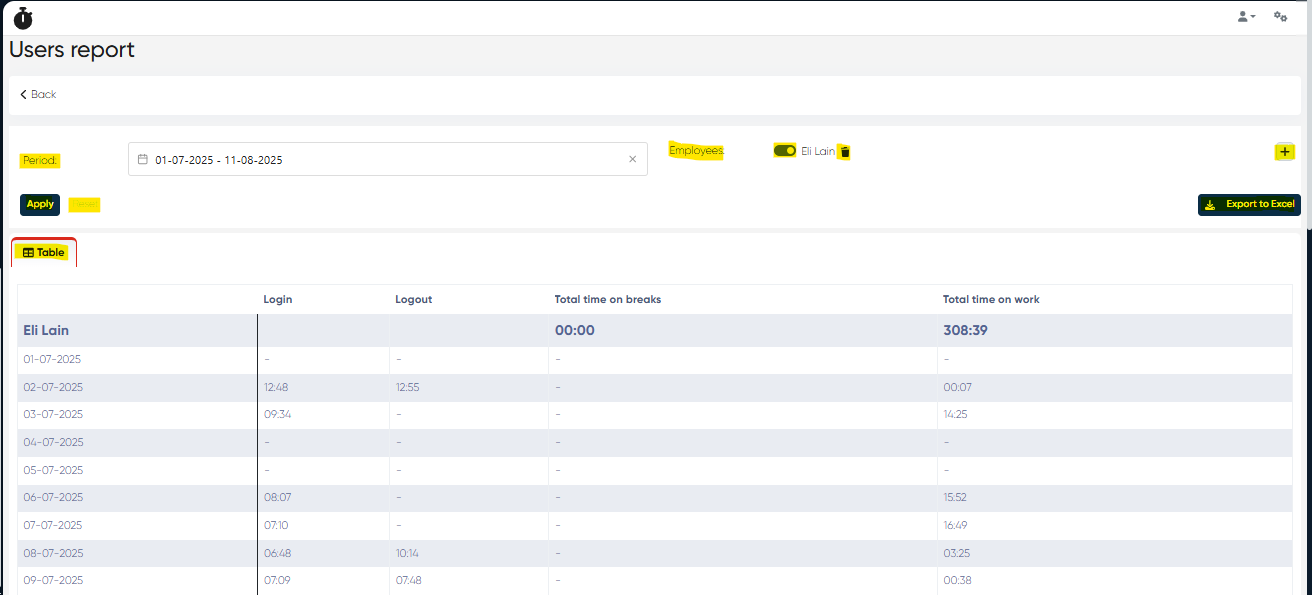Add an employee with the plus button
Screen dimensions: 1312x595
click(1285, 152)
